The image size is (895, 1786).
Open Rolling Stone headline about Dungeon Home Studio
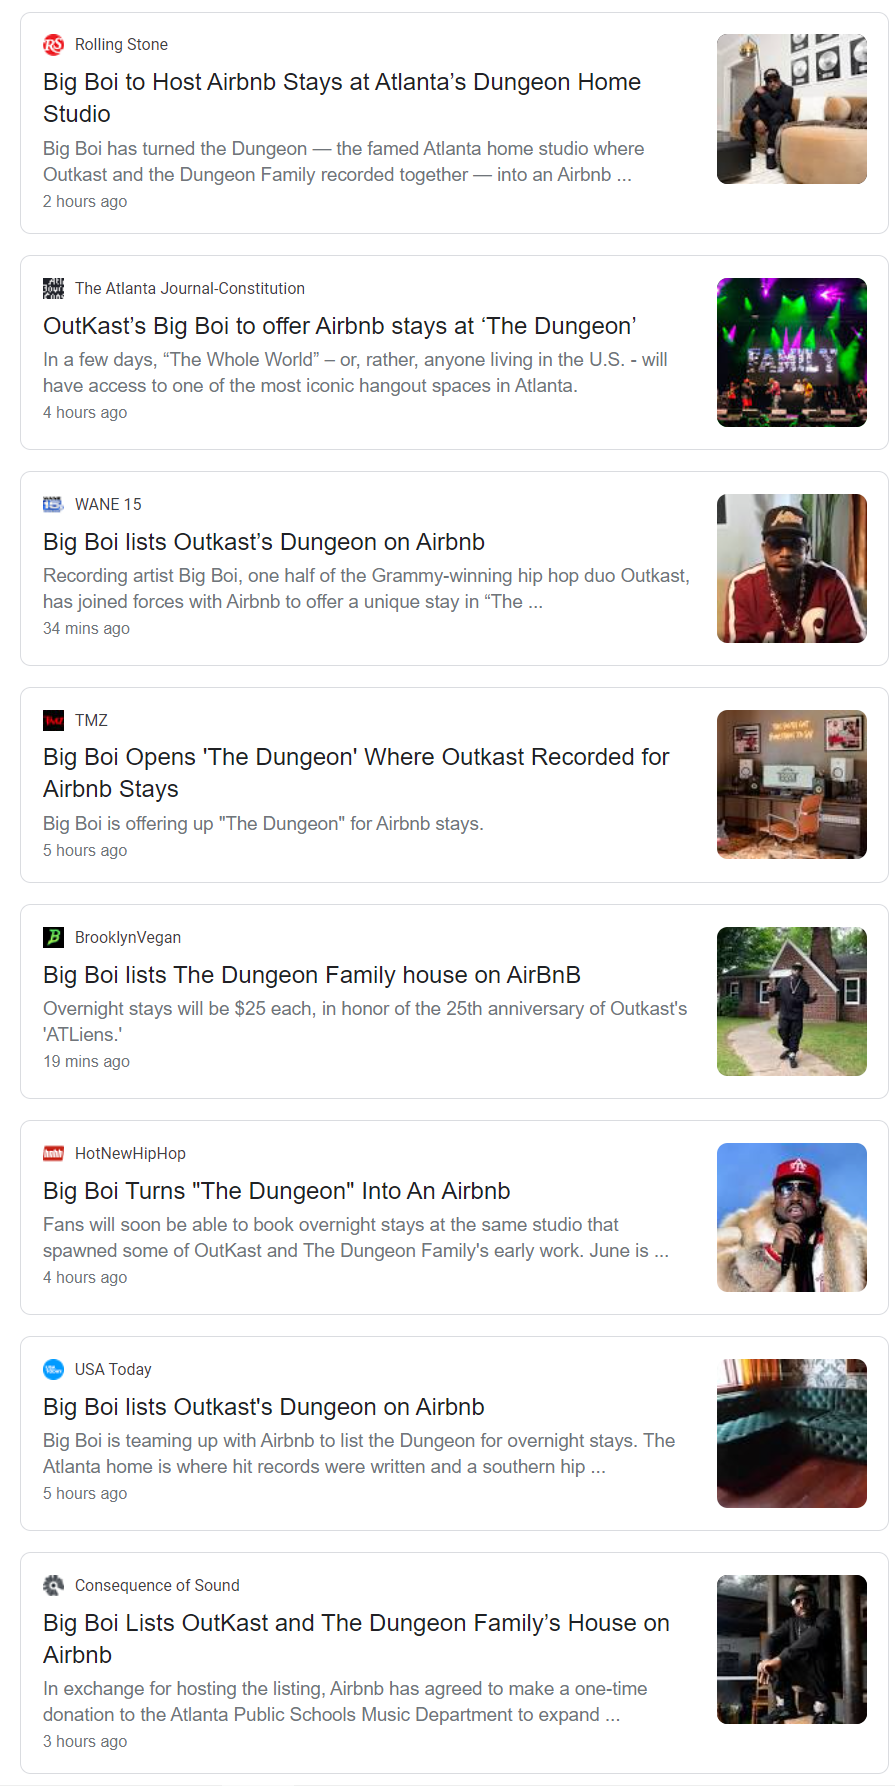[x=342, y=98]
